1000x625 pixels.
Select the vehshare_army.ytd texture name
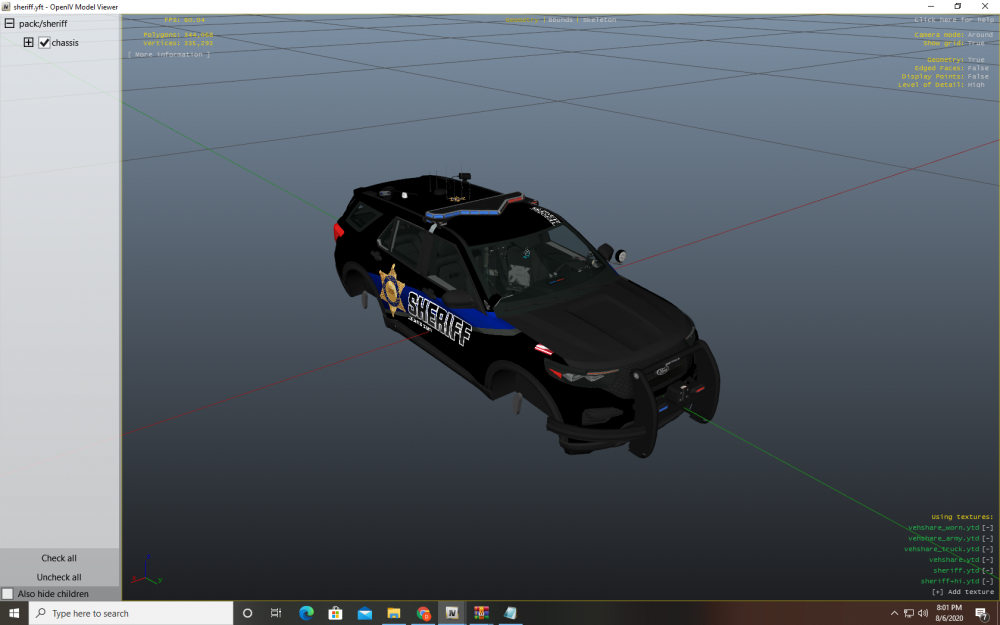click(943, 538)
